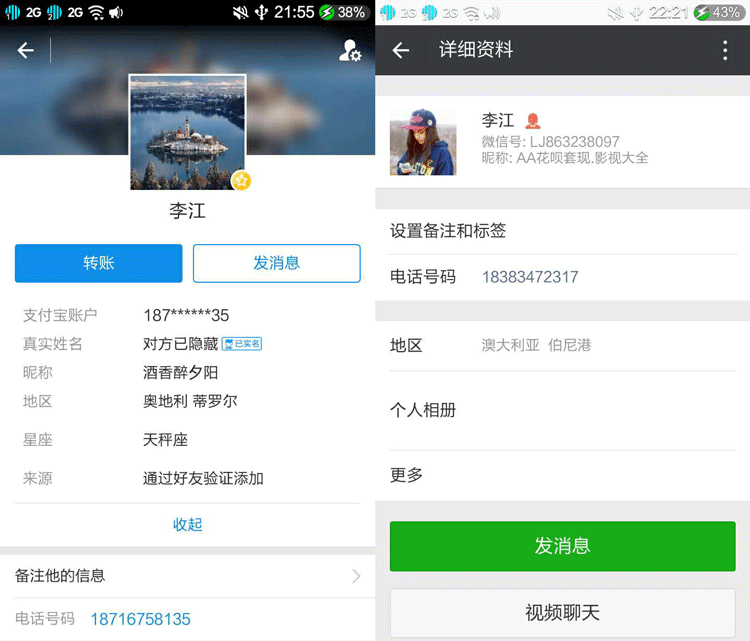Tap the green 发消息 button in WeChat

562,546
